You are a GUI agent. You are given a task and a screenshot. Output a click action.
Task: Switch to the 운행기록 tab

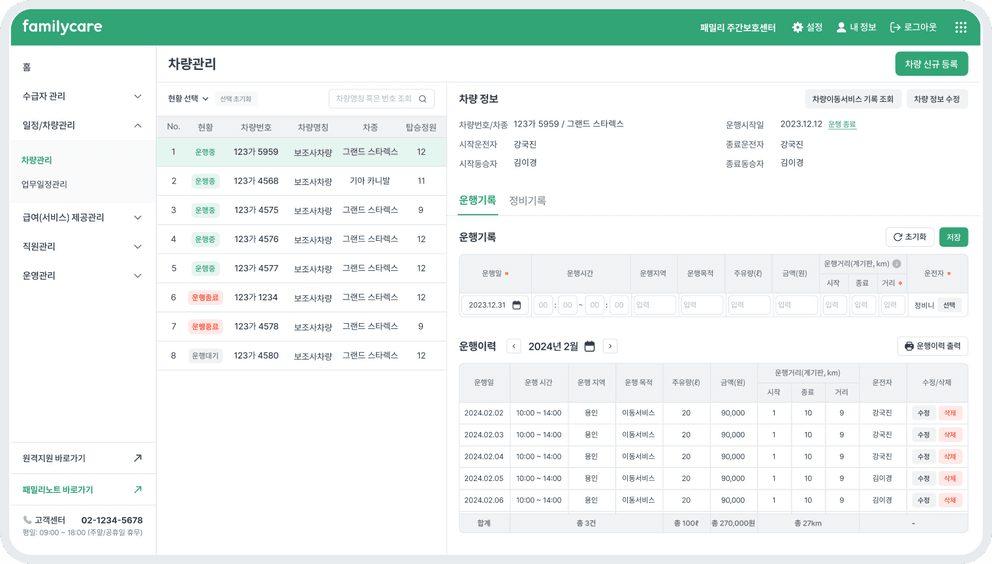pyautogui.click(x=477, y=200)
